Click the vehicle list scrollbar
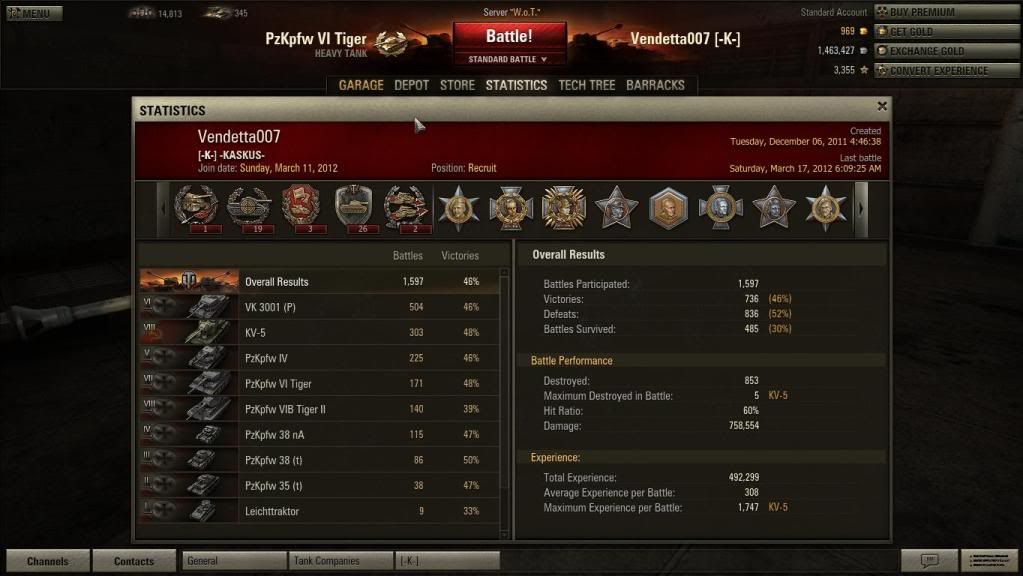 coord(504,403)
